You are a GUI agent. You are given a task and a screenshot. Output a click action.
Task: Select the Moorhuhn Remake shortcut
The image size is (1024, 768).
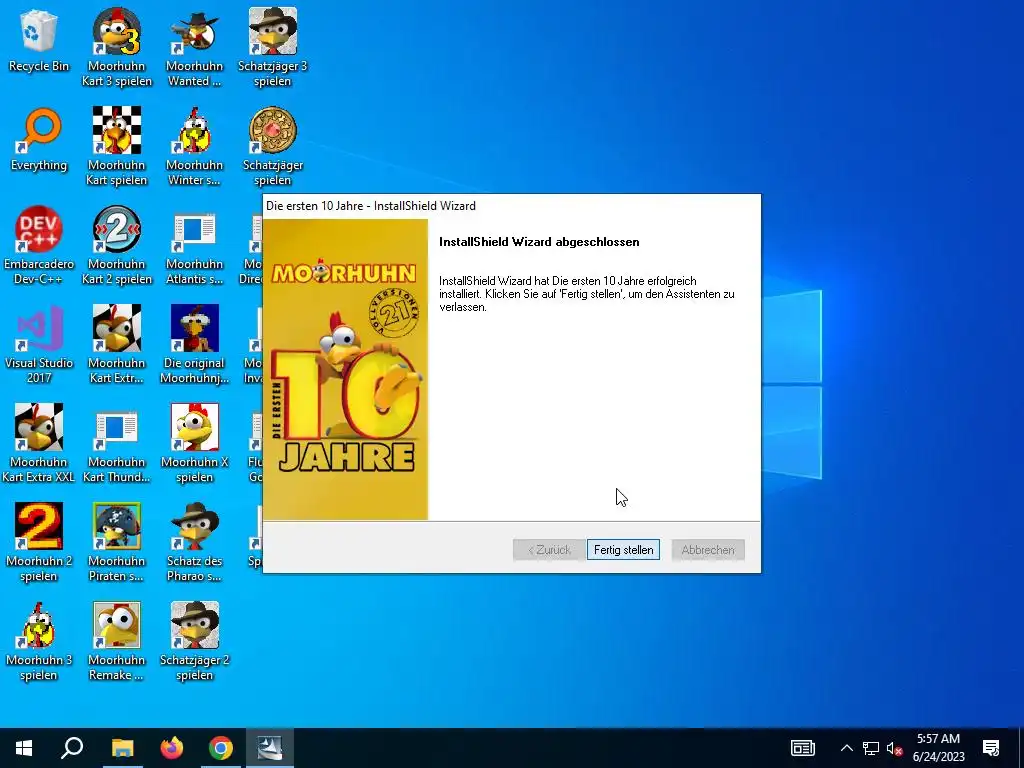click(x=116, y=642)
